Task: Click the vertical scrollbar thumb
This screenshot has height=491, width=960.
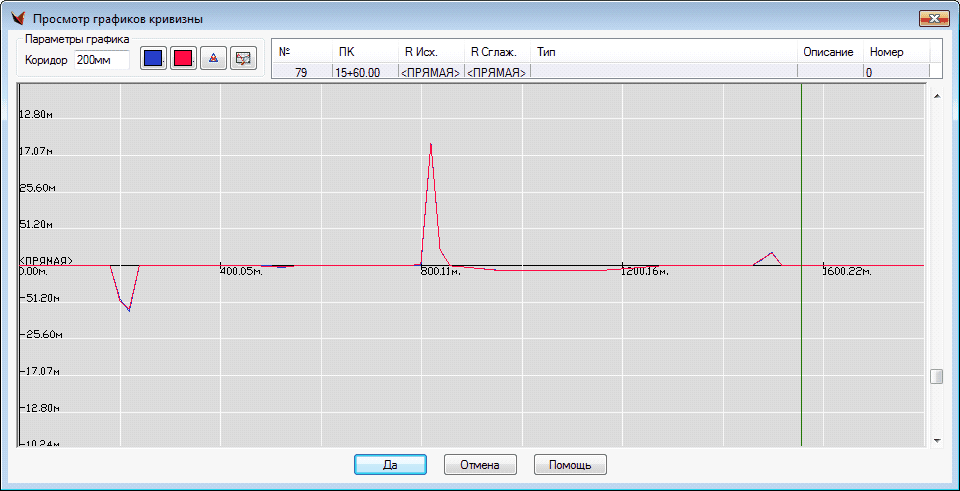Action: tap(937, 377)
